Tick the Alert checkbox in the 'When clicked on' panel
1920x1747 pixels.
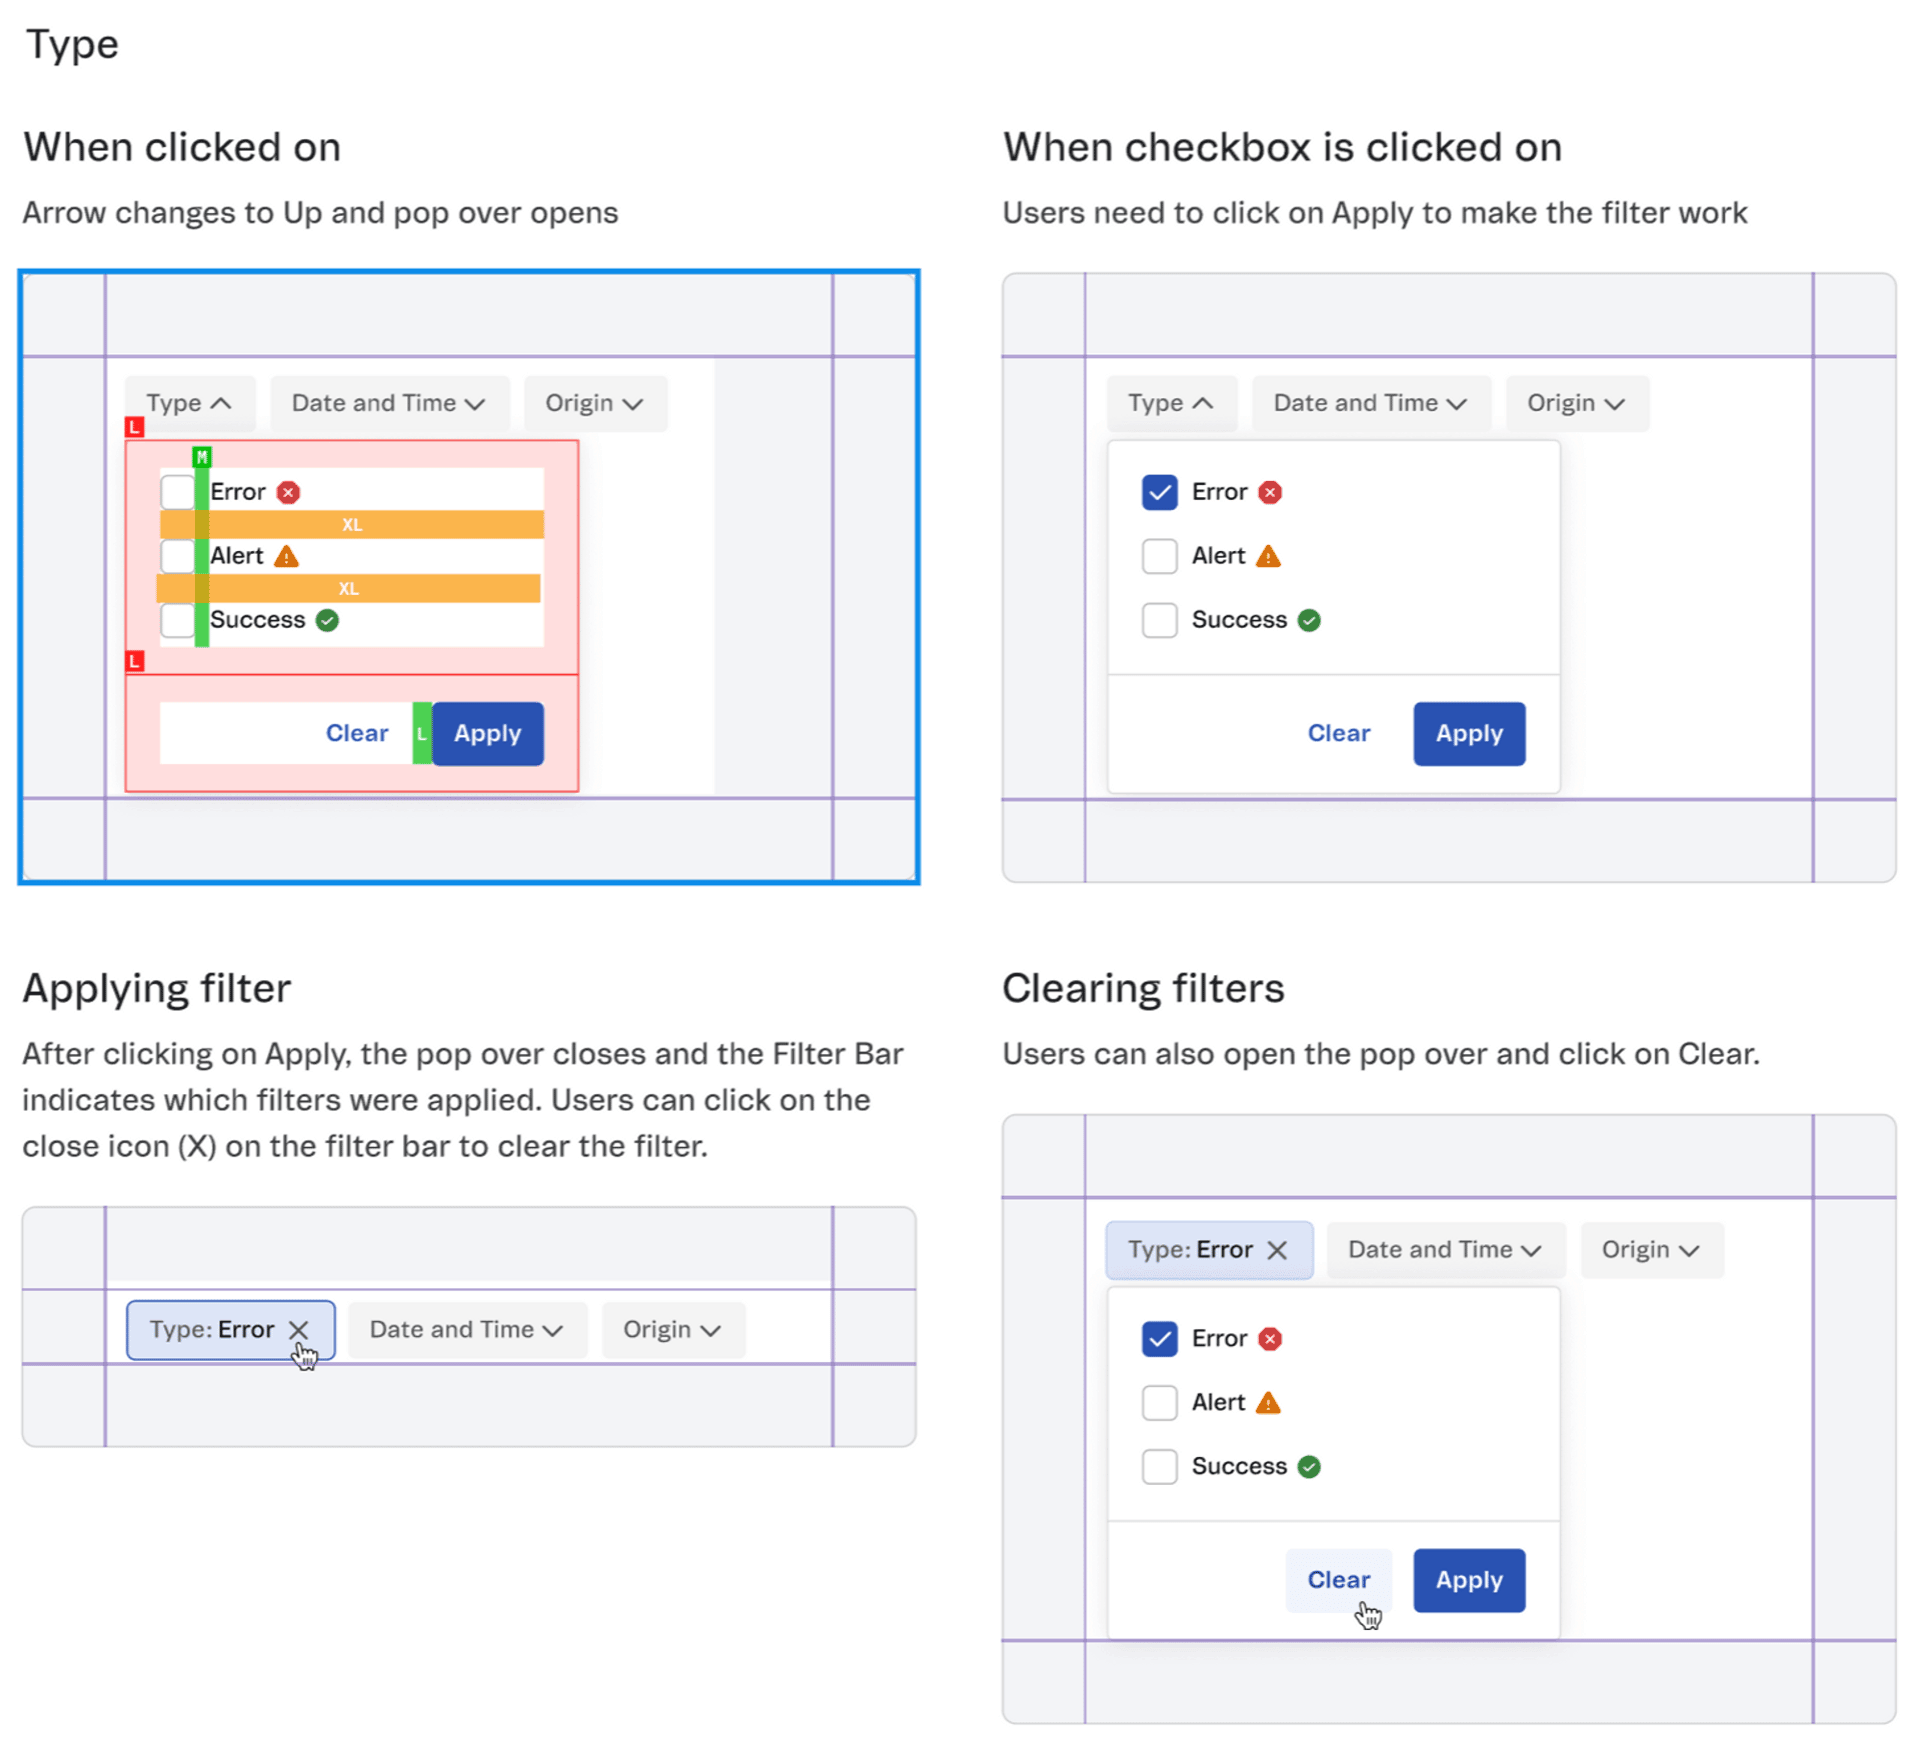177,556
